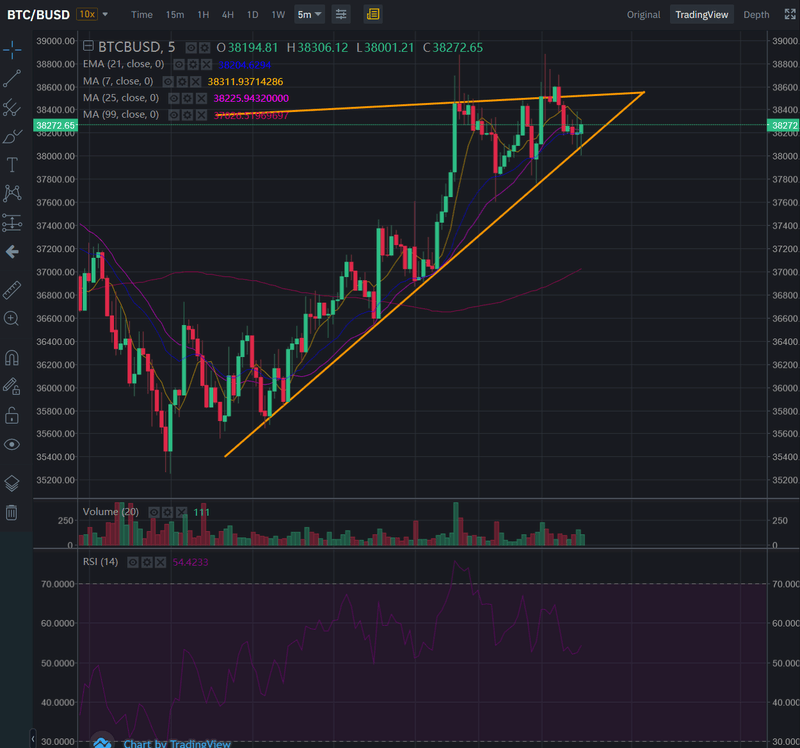
Task: Collapse the BTCBUSD indicator legend
Action: [88, 46]
